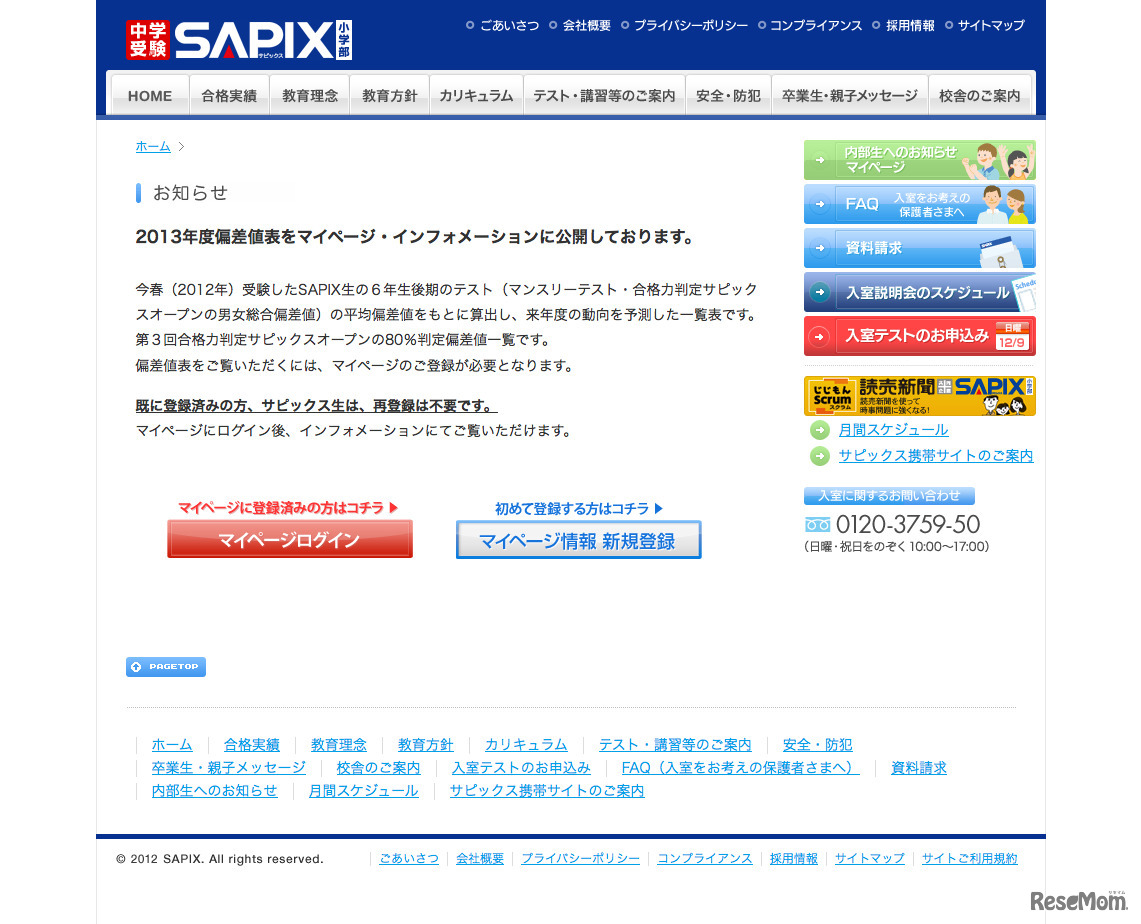
Task: Click the 入室に関するお問い合わせ label
Action: click(x=889, y=495)
